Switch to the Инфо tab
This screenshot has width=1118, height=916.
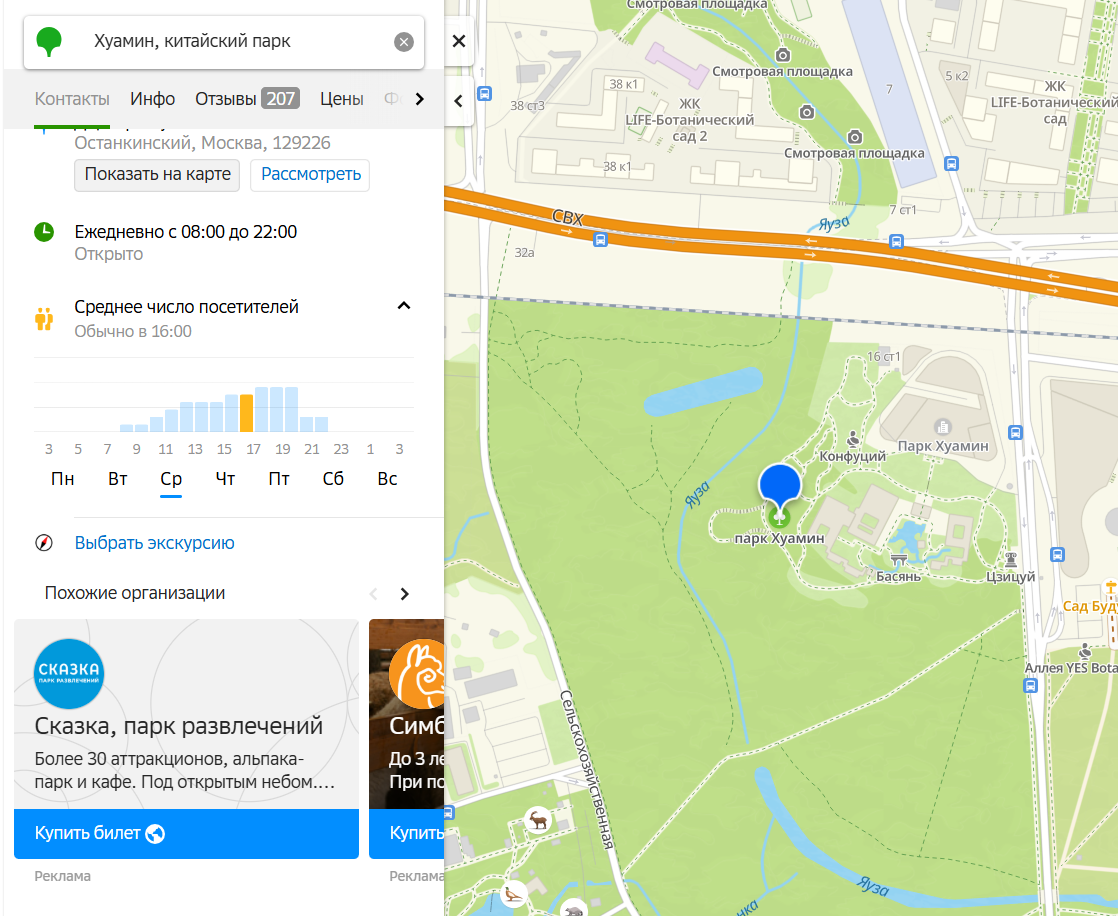coord(152,99)
